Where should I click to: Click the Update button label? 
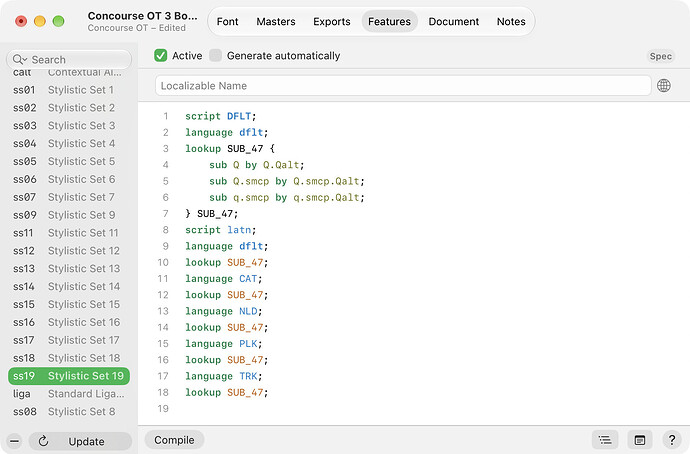(x=86, y=442)
